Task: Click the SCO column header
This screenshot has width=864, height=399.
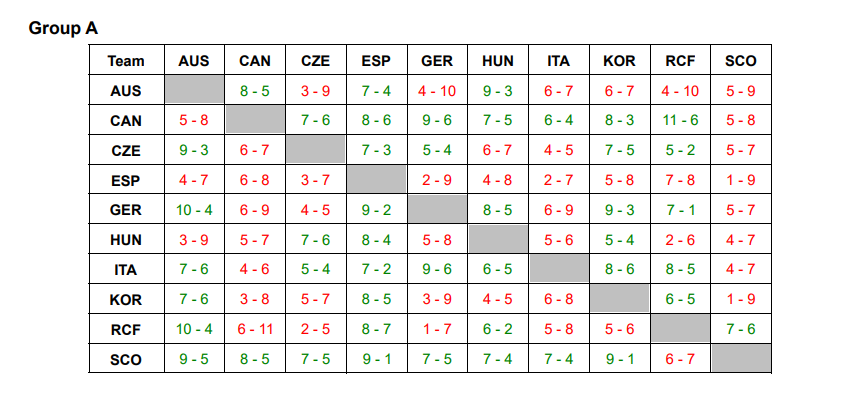Action: [x=741, y=61]
